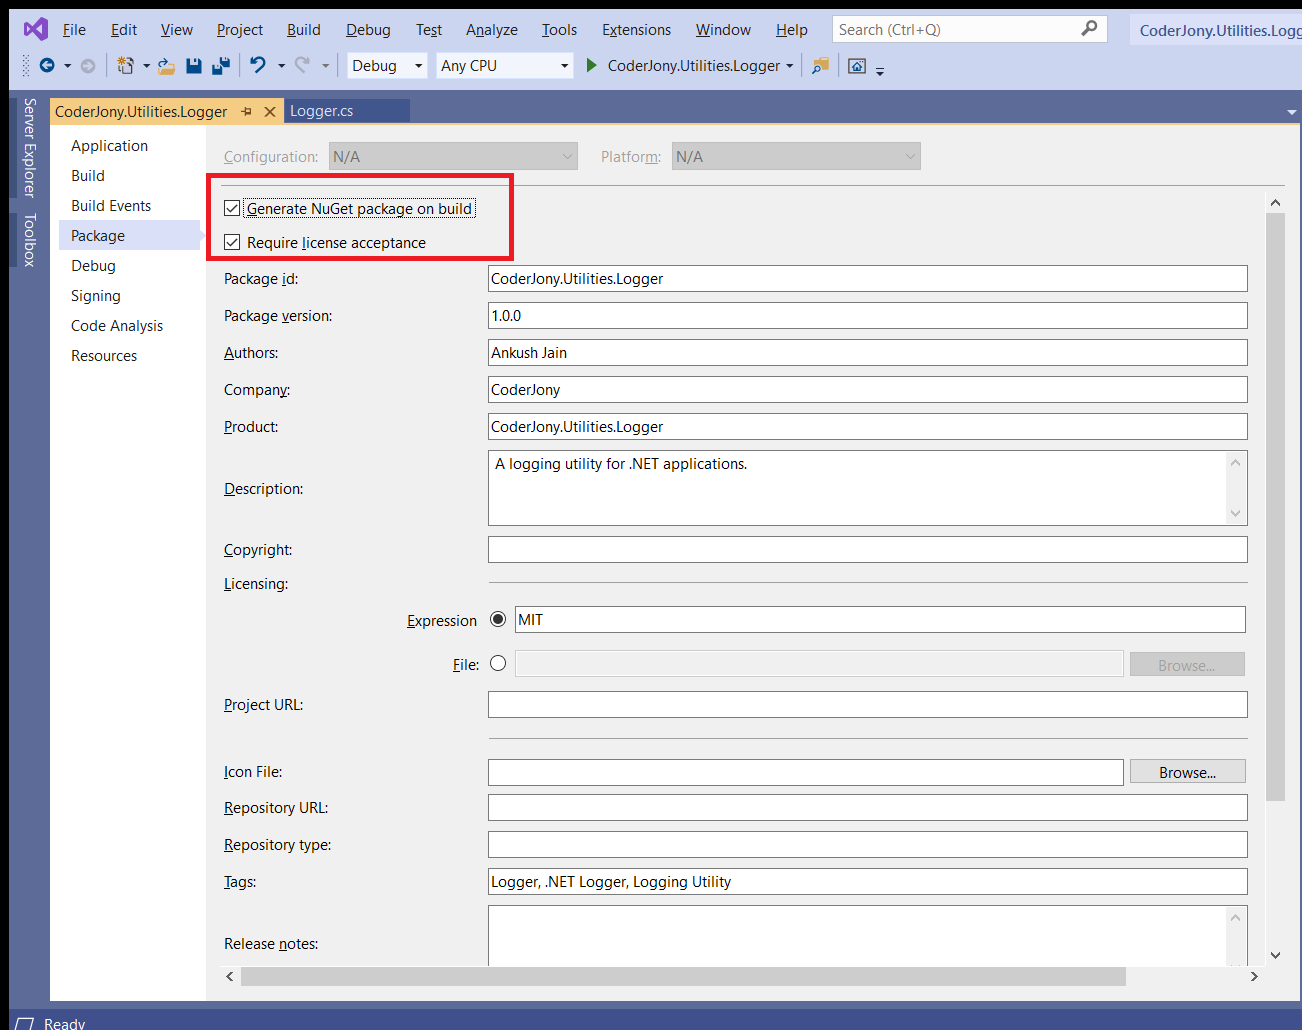Screen dimensions: 1302x1030
Task: Click the horizontal scrollbar thumb
Action: point(683,976)
